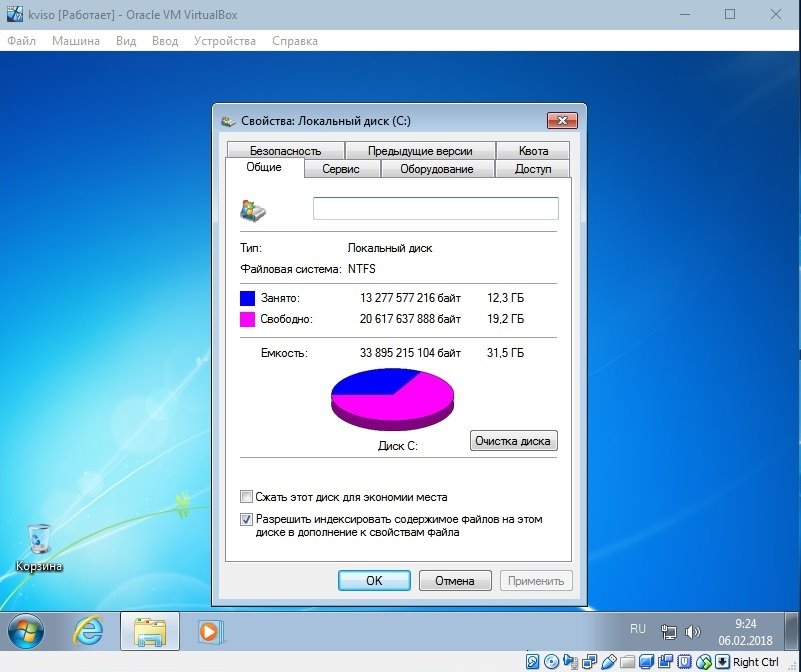Click the mouse integration indicator in VirtualBox status bar
Screen dimensions: 801x672
point(703,662)
